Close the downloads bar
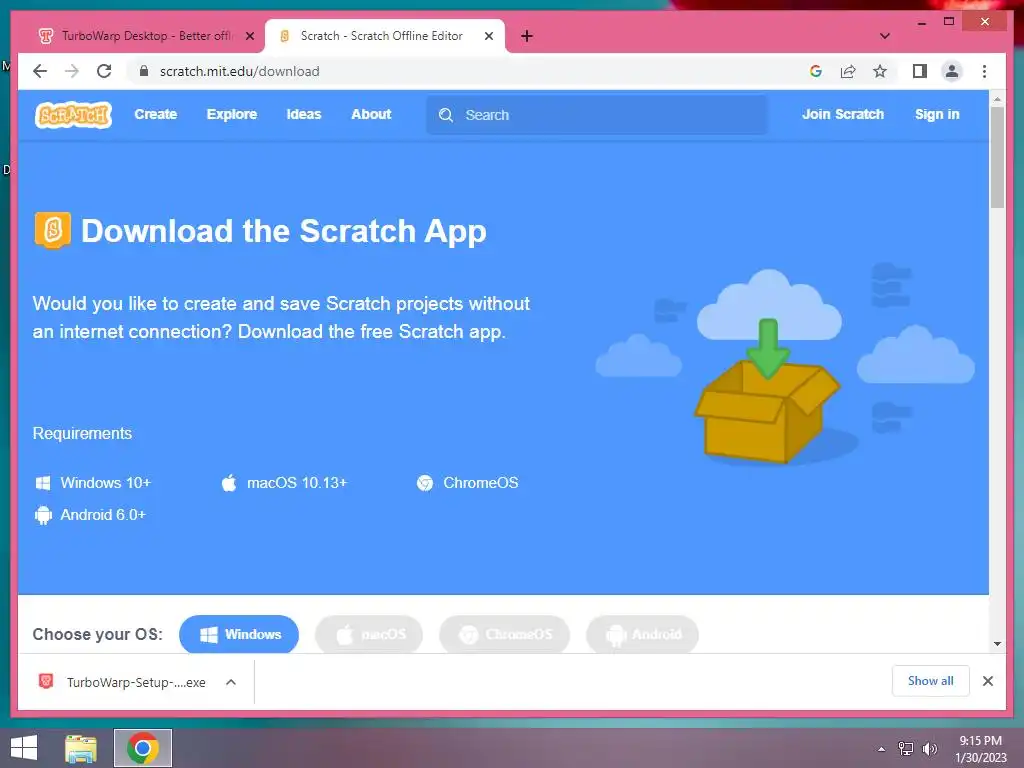 pyautogui.click(x=987, y=681)
